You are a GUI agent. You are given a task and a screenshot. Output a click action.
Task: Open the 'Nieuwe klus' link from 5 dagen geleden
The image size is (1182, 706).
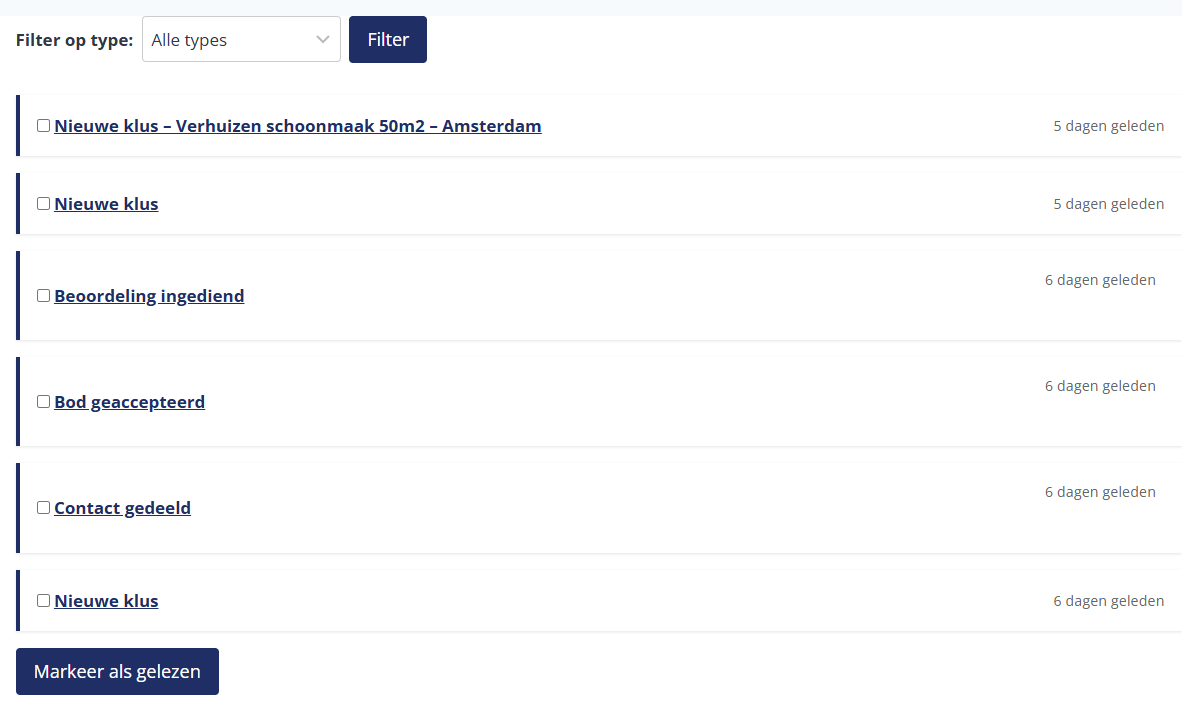pos(106,204)
